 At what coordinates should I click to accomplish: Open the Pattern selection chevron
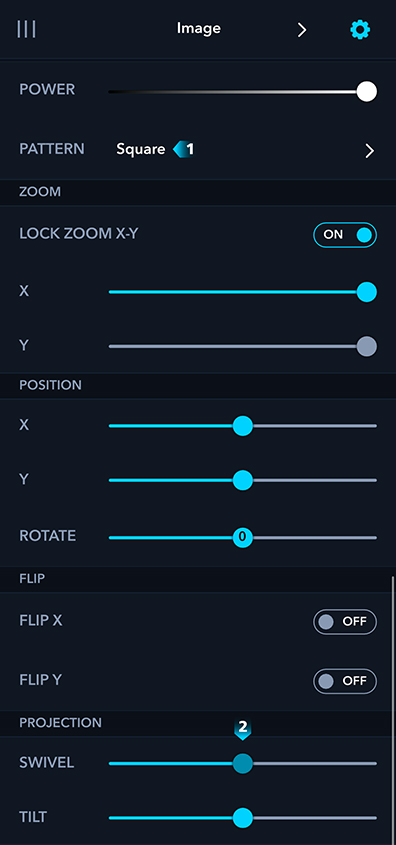pyautogui.click(x=370, y=151)
